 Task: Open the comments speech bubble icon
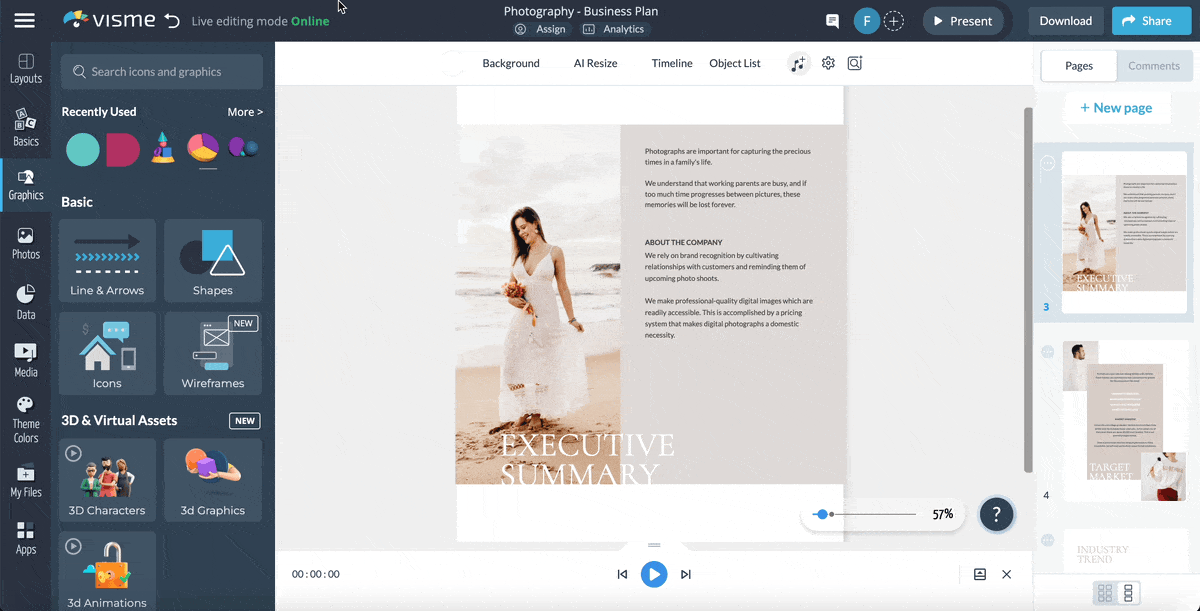[832, 21]
